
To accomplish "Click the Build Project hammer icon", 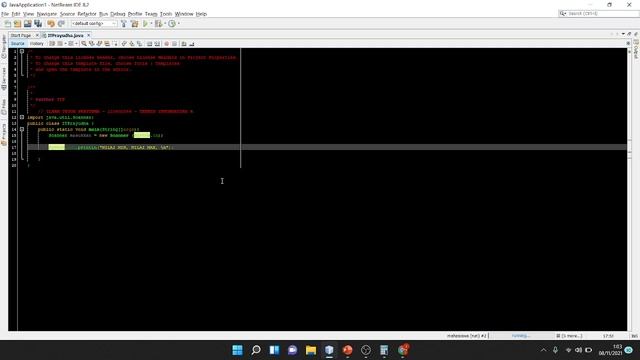I will [x=124, y=24].
